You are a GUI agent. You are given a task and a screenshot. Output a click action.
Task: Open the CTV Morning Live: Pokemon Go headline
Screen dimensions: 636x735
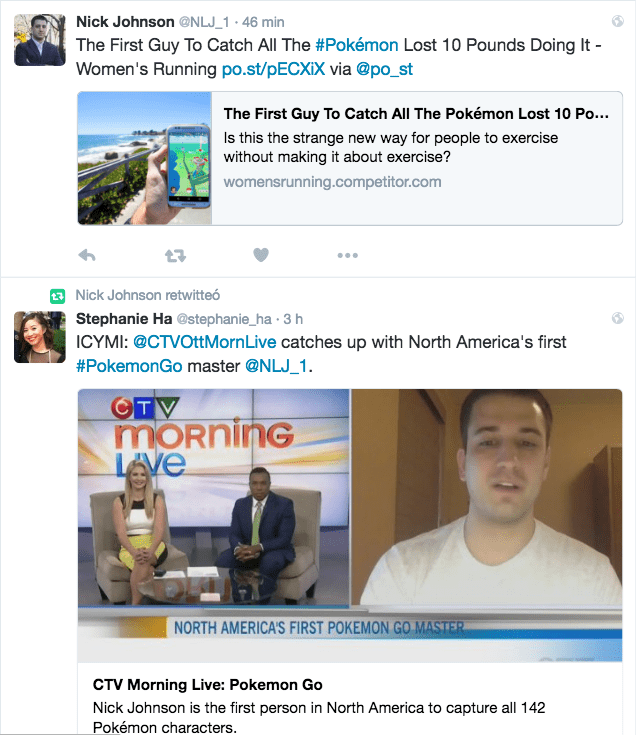[x=208, y=685]
